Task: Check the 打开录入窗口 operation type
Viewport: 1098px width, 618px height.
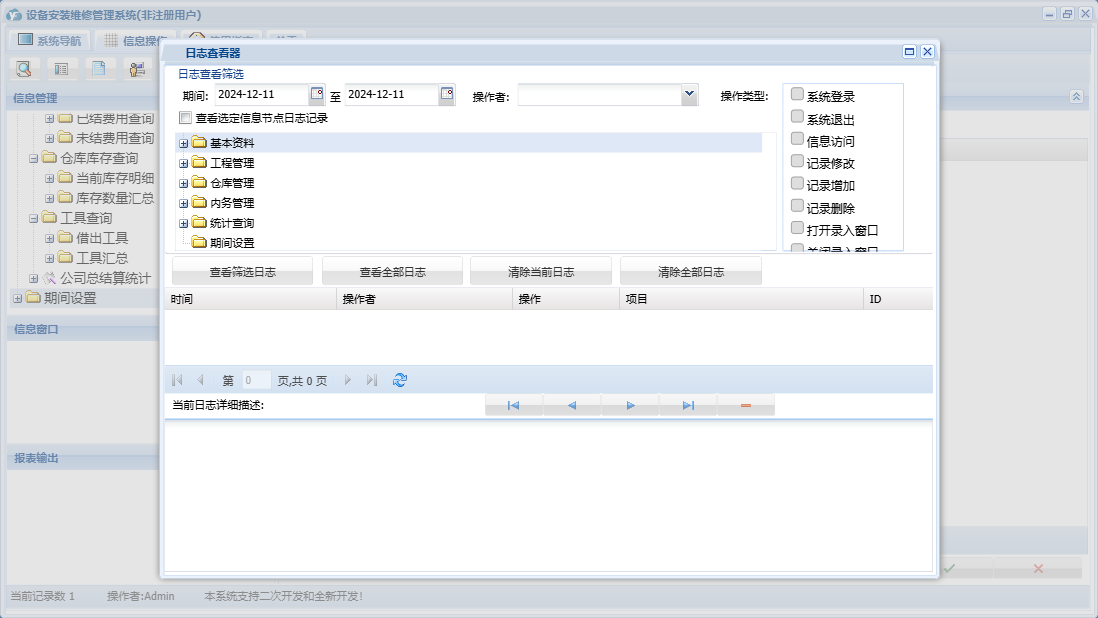Action: [x=797, y=228]
